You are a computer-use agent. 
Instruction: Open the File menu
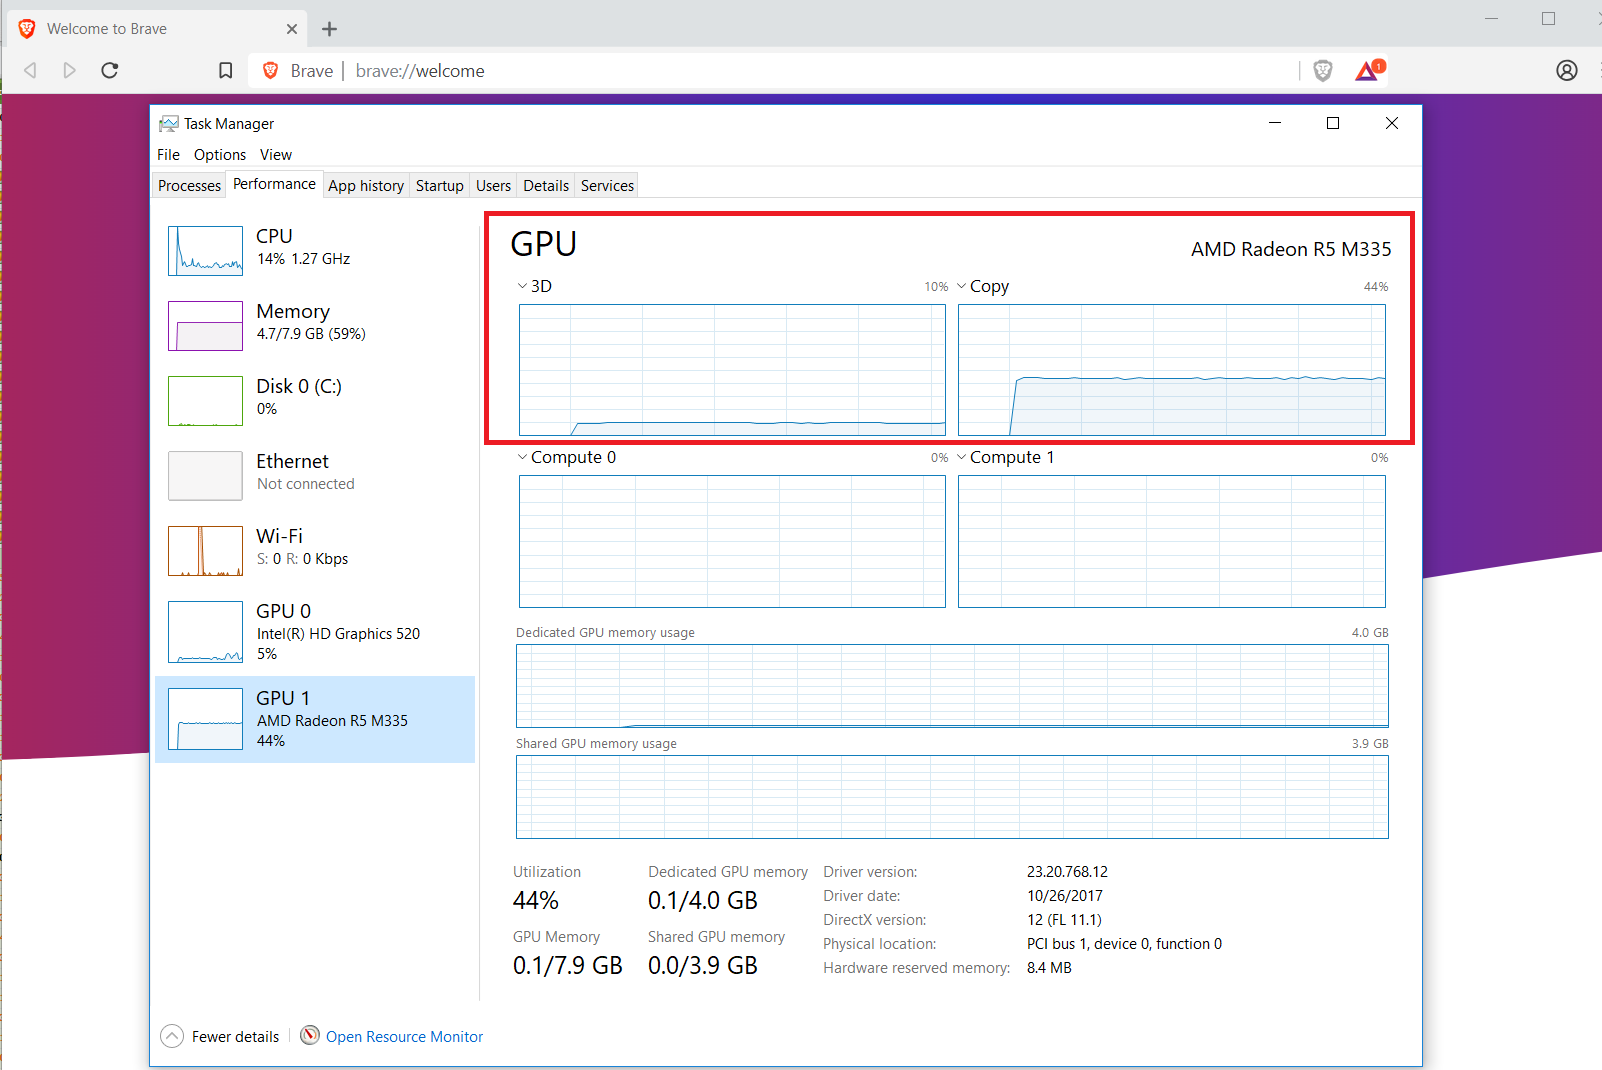168,155
